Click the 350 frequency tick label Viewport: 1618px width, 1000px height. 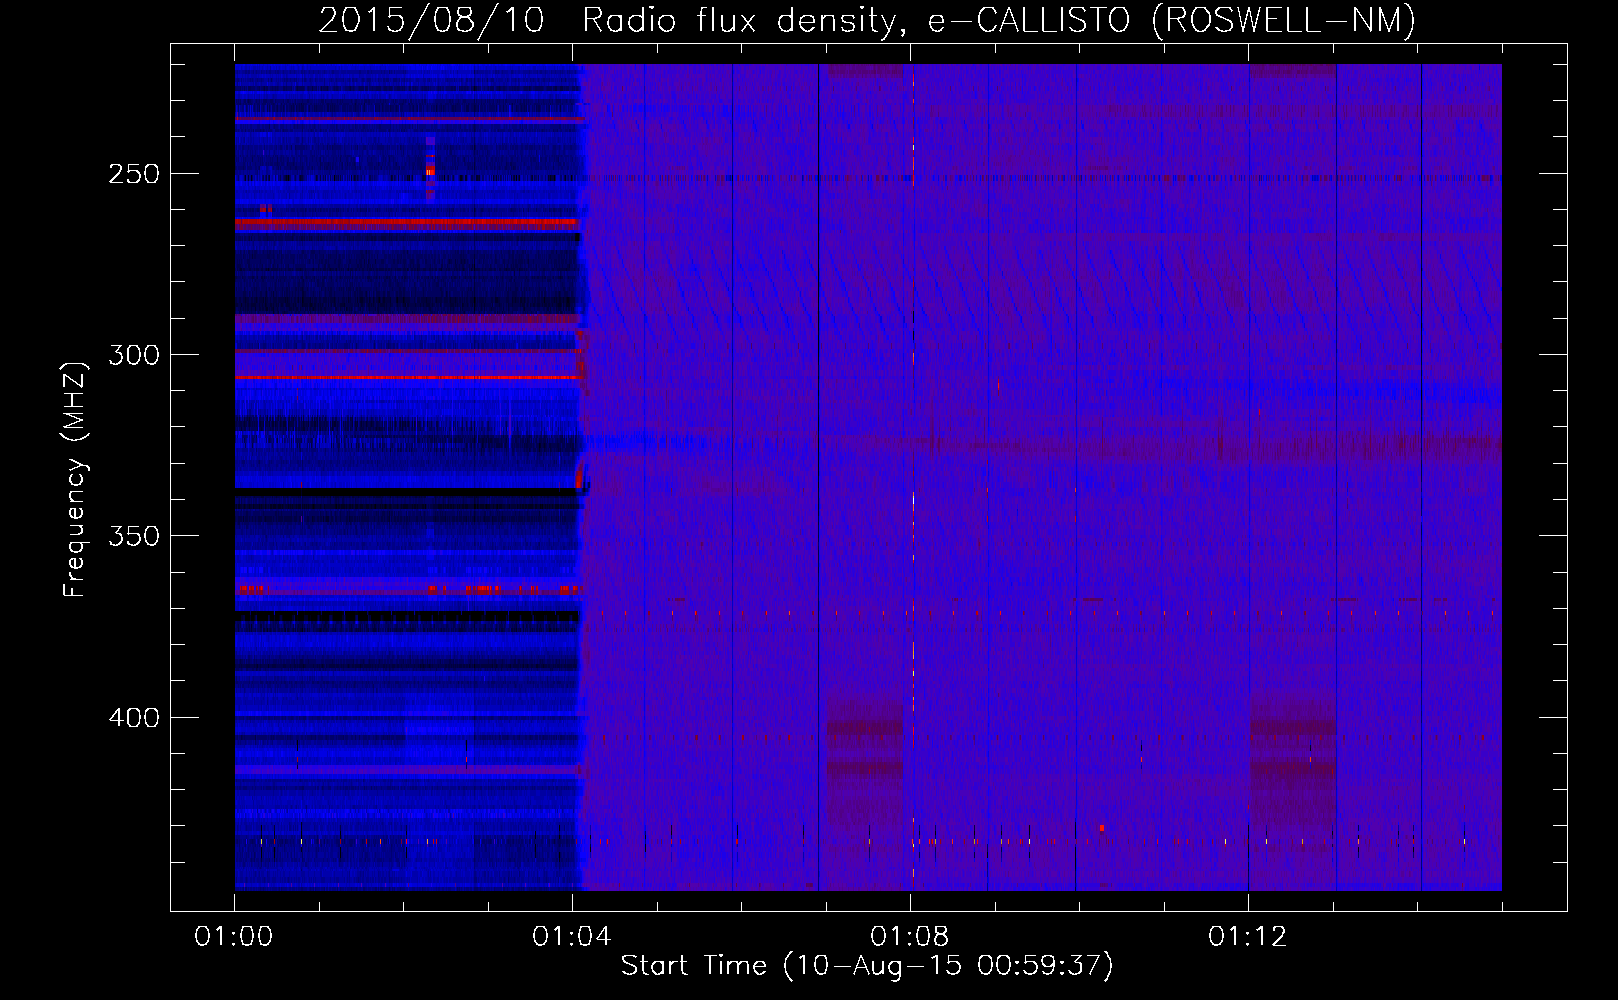134,536
